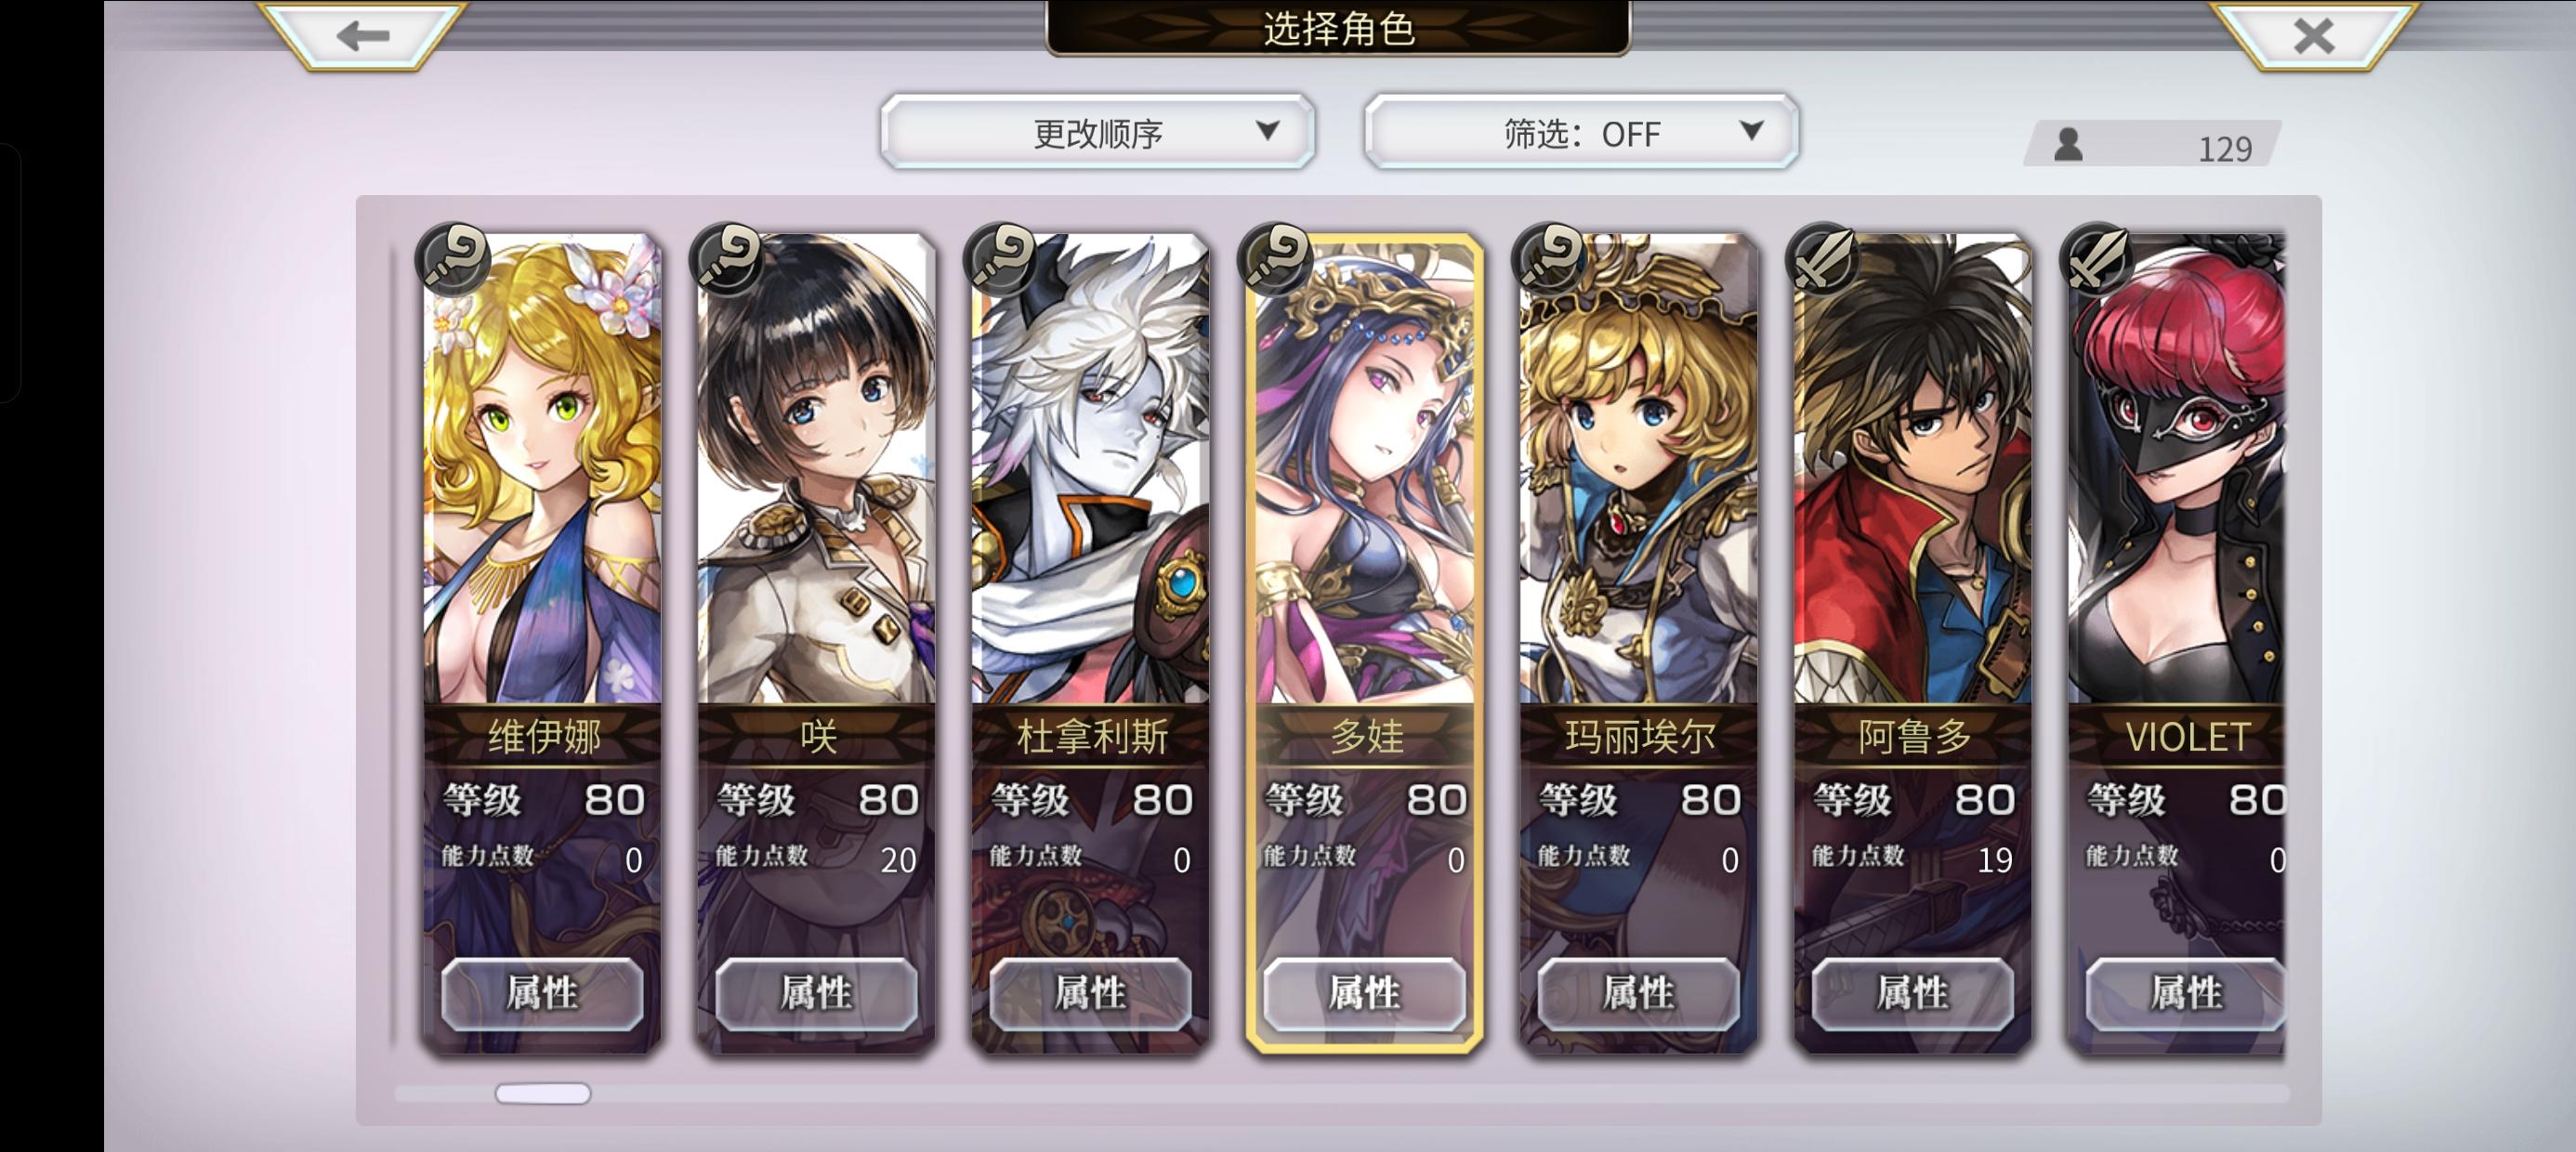
Task: Click the horizontal scrollbar thumb
Action: click(x=543, y=1093)
